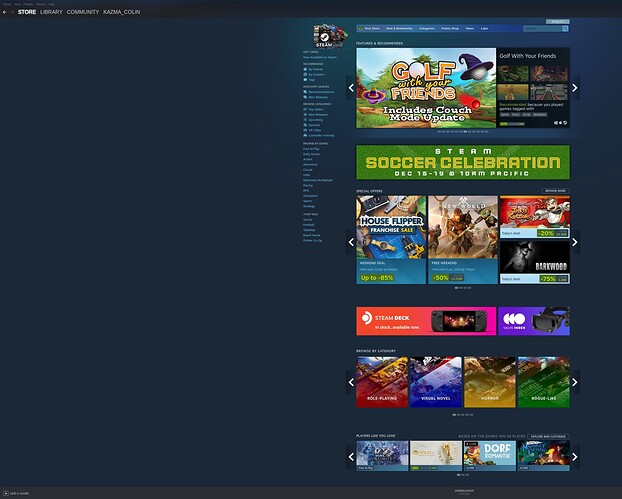Open the KAZMA_COLIN profile tab
Image resolution: width=622 pixels, height=499 pixels.
pyautogui.click(x=121, y=12)
